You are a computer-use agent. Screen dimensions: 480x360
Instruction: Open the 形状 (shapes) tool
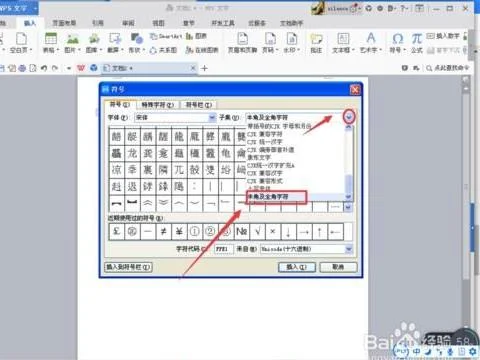136,43
